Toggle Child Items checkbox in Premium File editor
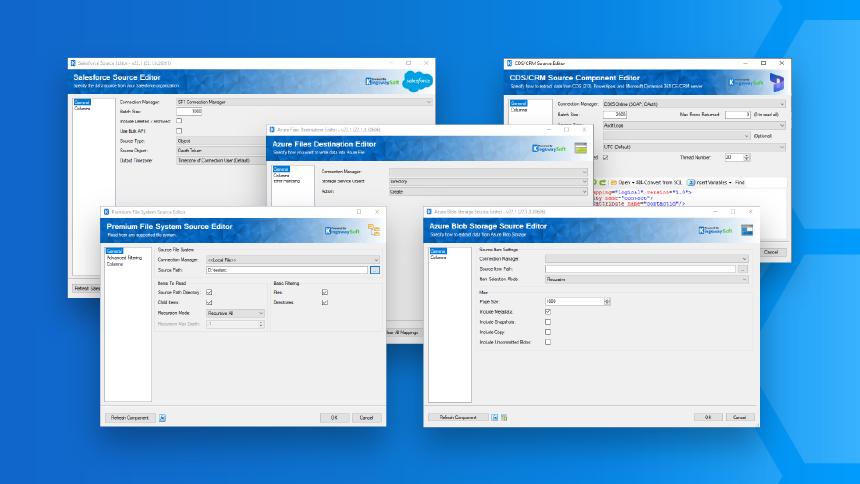 [209, 302]
